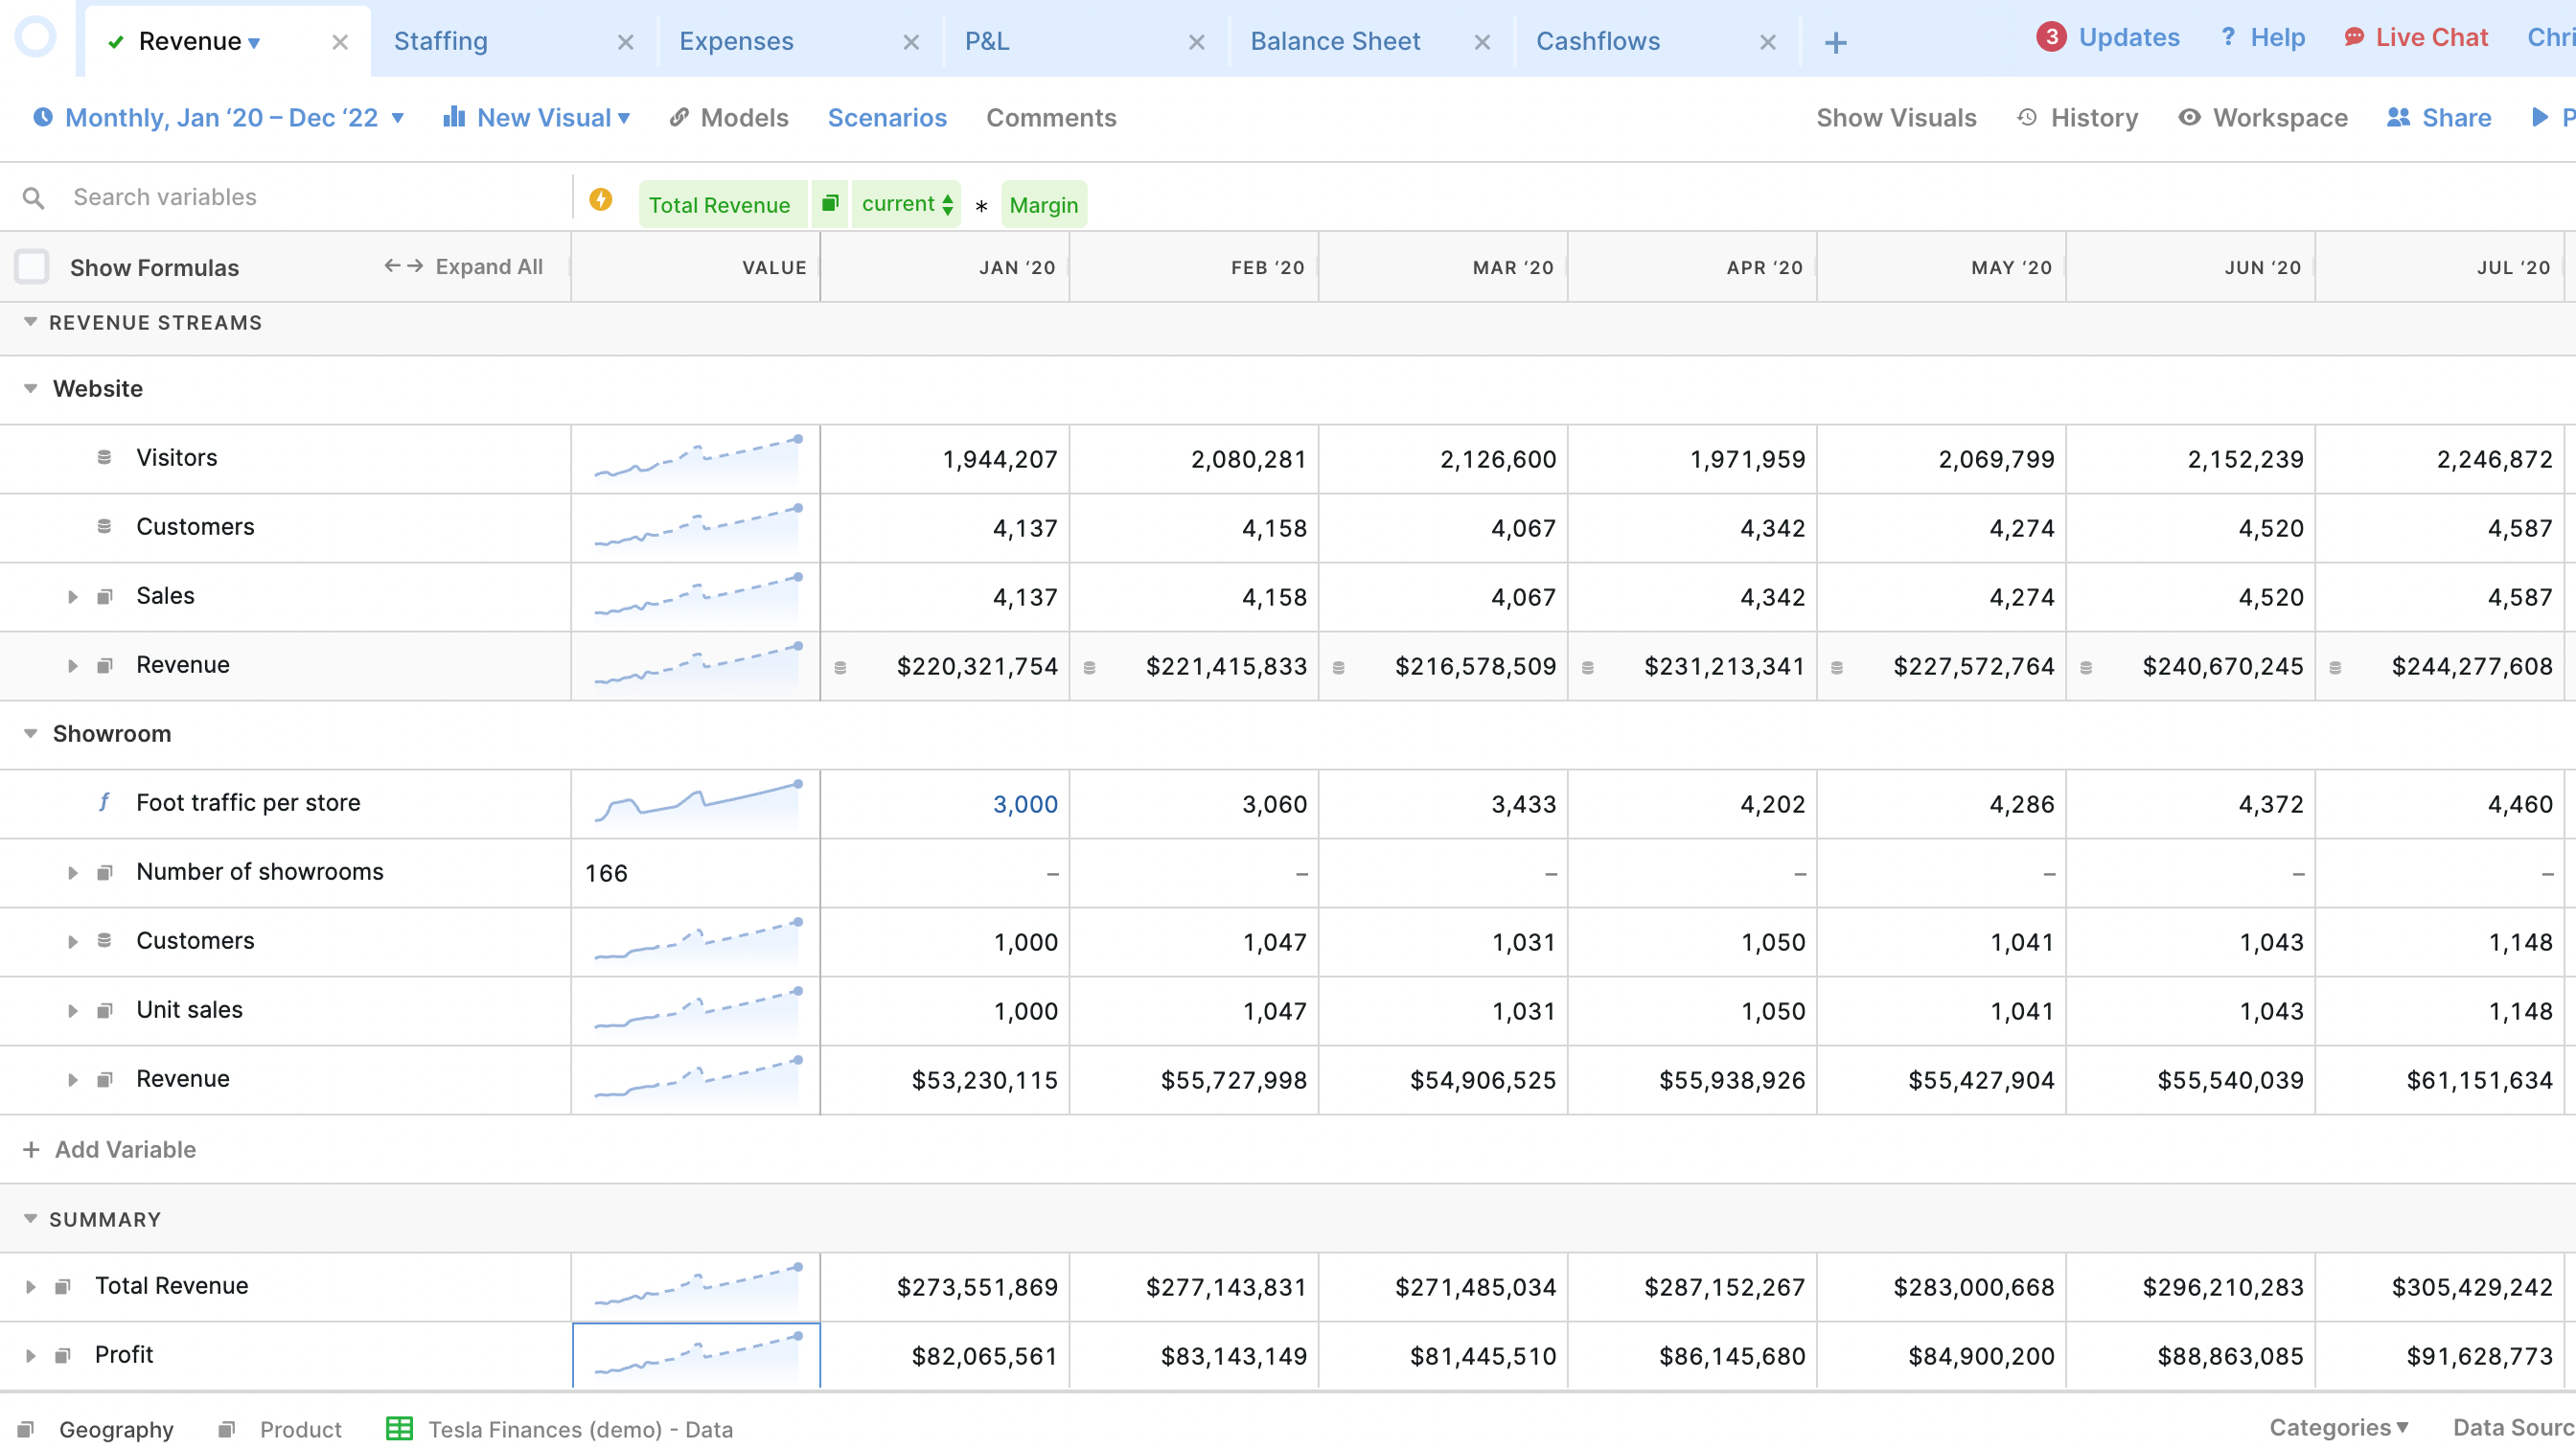Expand the Number of showrooms row

(x=72, y=872)
